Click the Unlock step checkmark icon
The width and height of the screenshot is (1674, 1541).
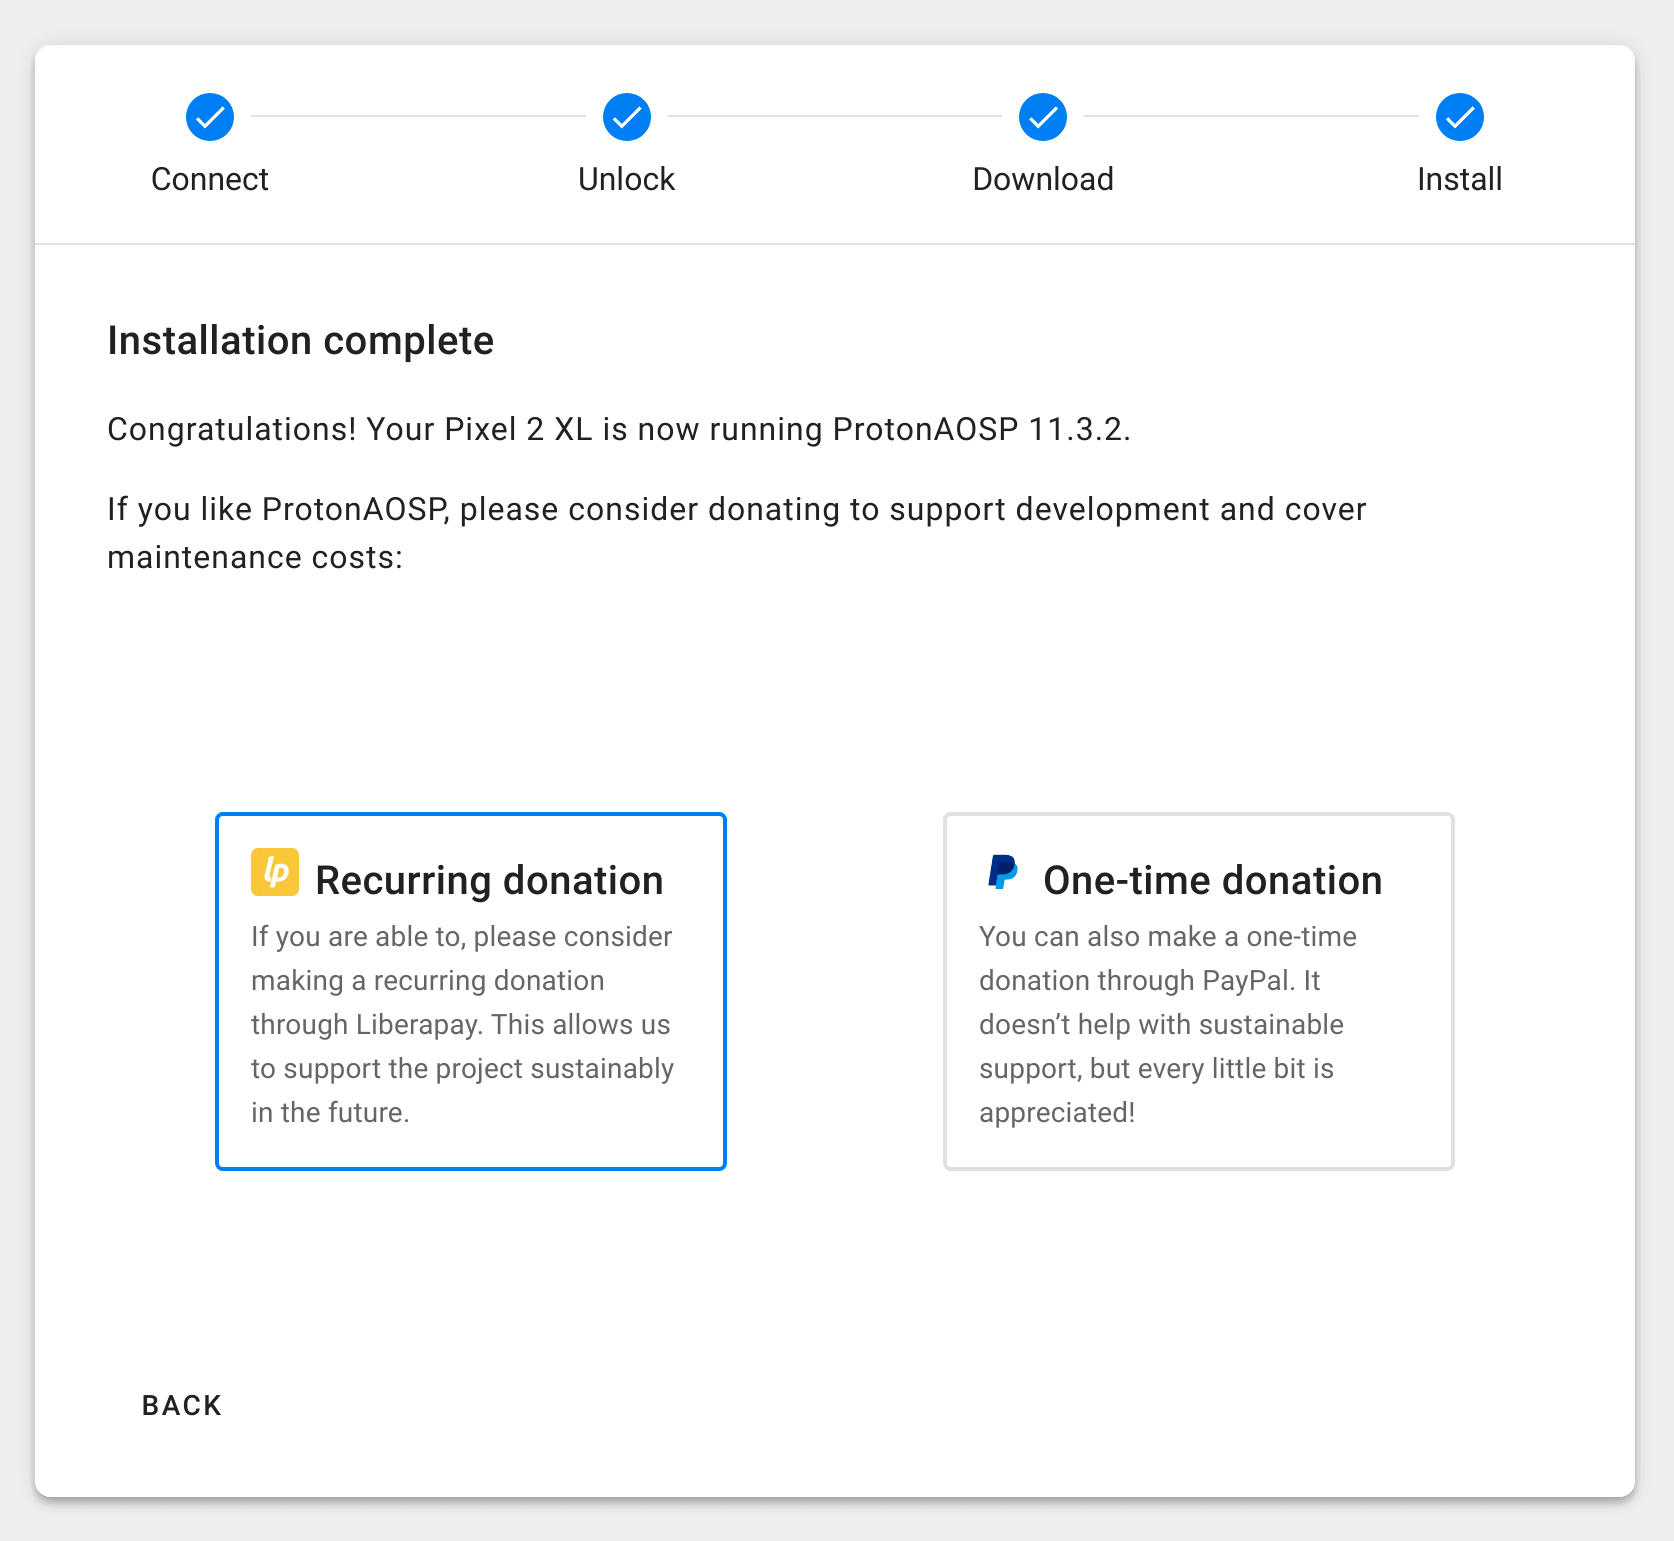coord(626,117)
